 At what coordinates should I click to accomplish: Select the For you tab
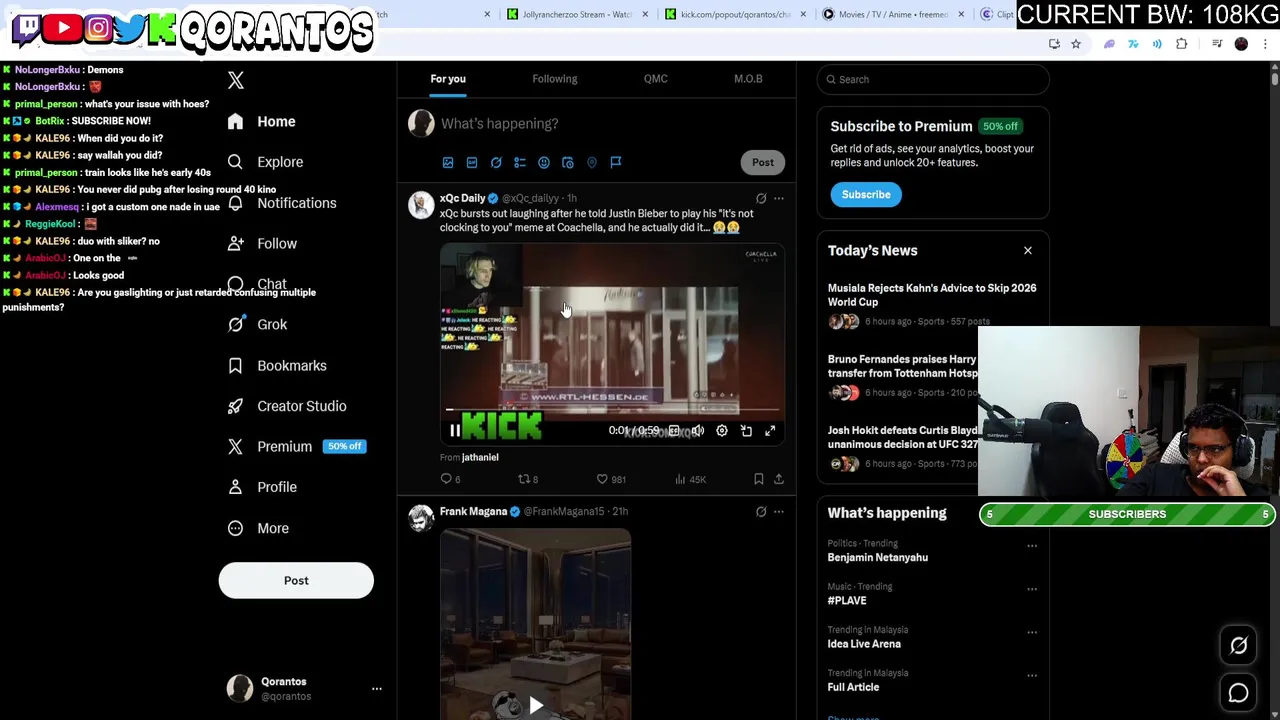448,79
